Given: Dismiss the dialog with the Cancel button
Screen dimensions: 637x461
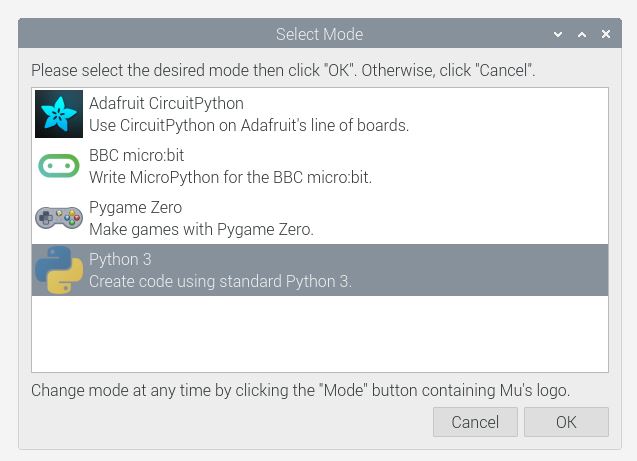Looking at the screenshot, I should click(475, 422).
